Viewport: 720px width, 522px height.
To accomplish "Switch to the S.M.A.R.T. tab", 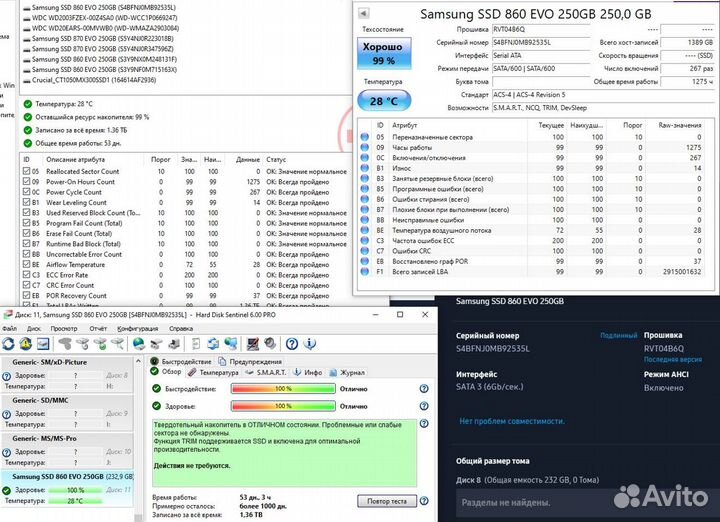I will coord(266,372).
